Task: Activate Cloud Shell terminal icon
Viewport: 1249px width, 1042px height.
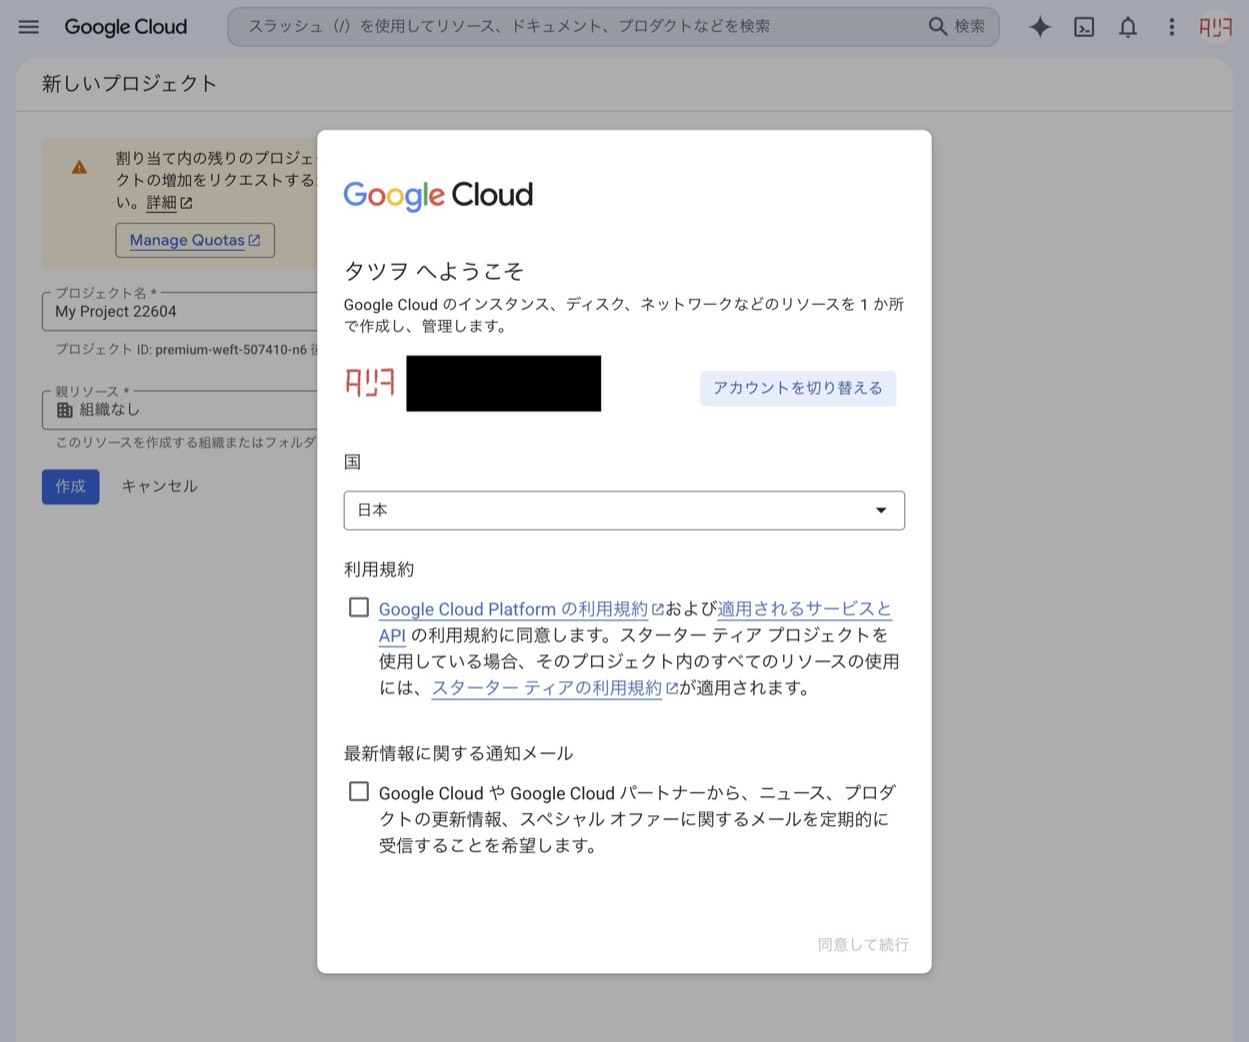Action: click(1084, 27)
